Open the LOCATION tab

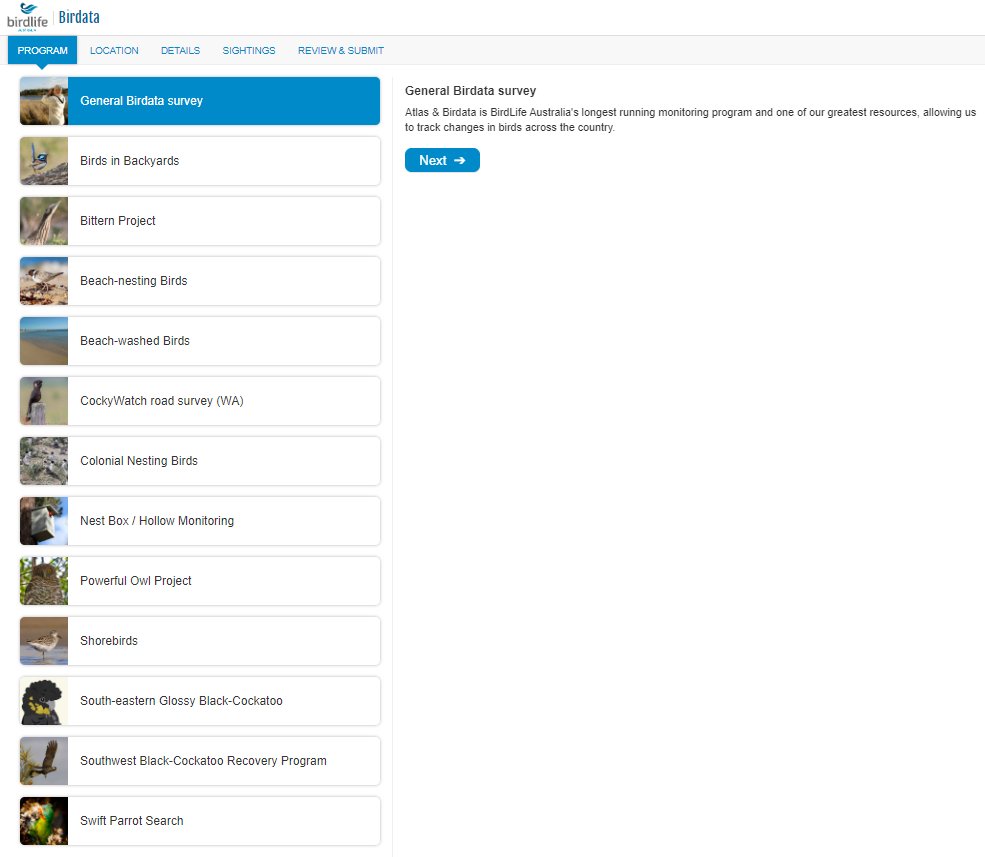114,50
